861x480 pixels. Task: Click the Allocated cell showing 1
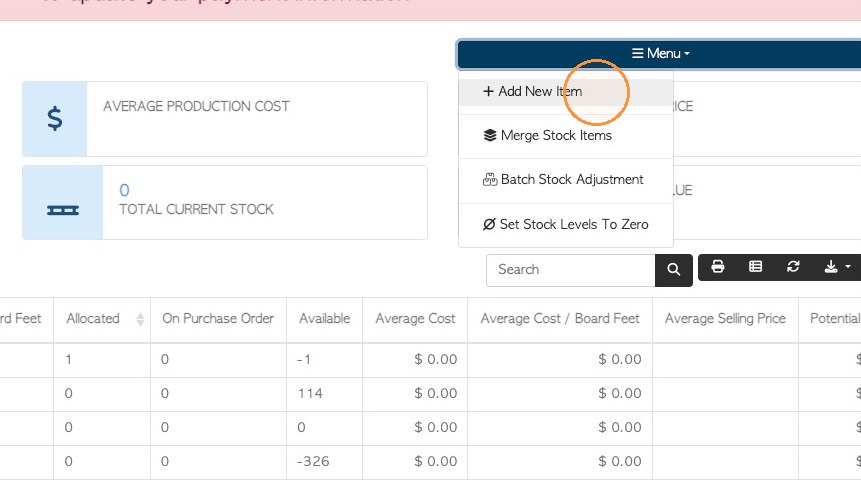pyautogui.click(x=102, y=360)
